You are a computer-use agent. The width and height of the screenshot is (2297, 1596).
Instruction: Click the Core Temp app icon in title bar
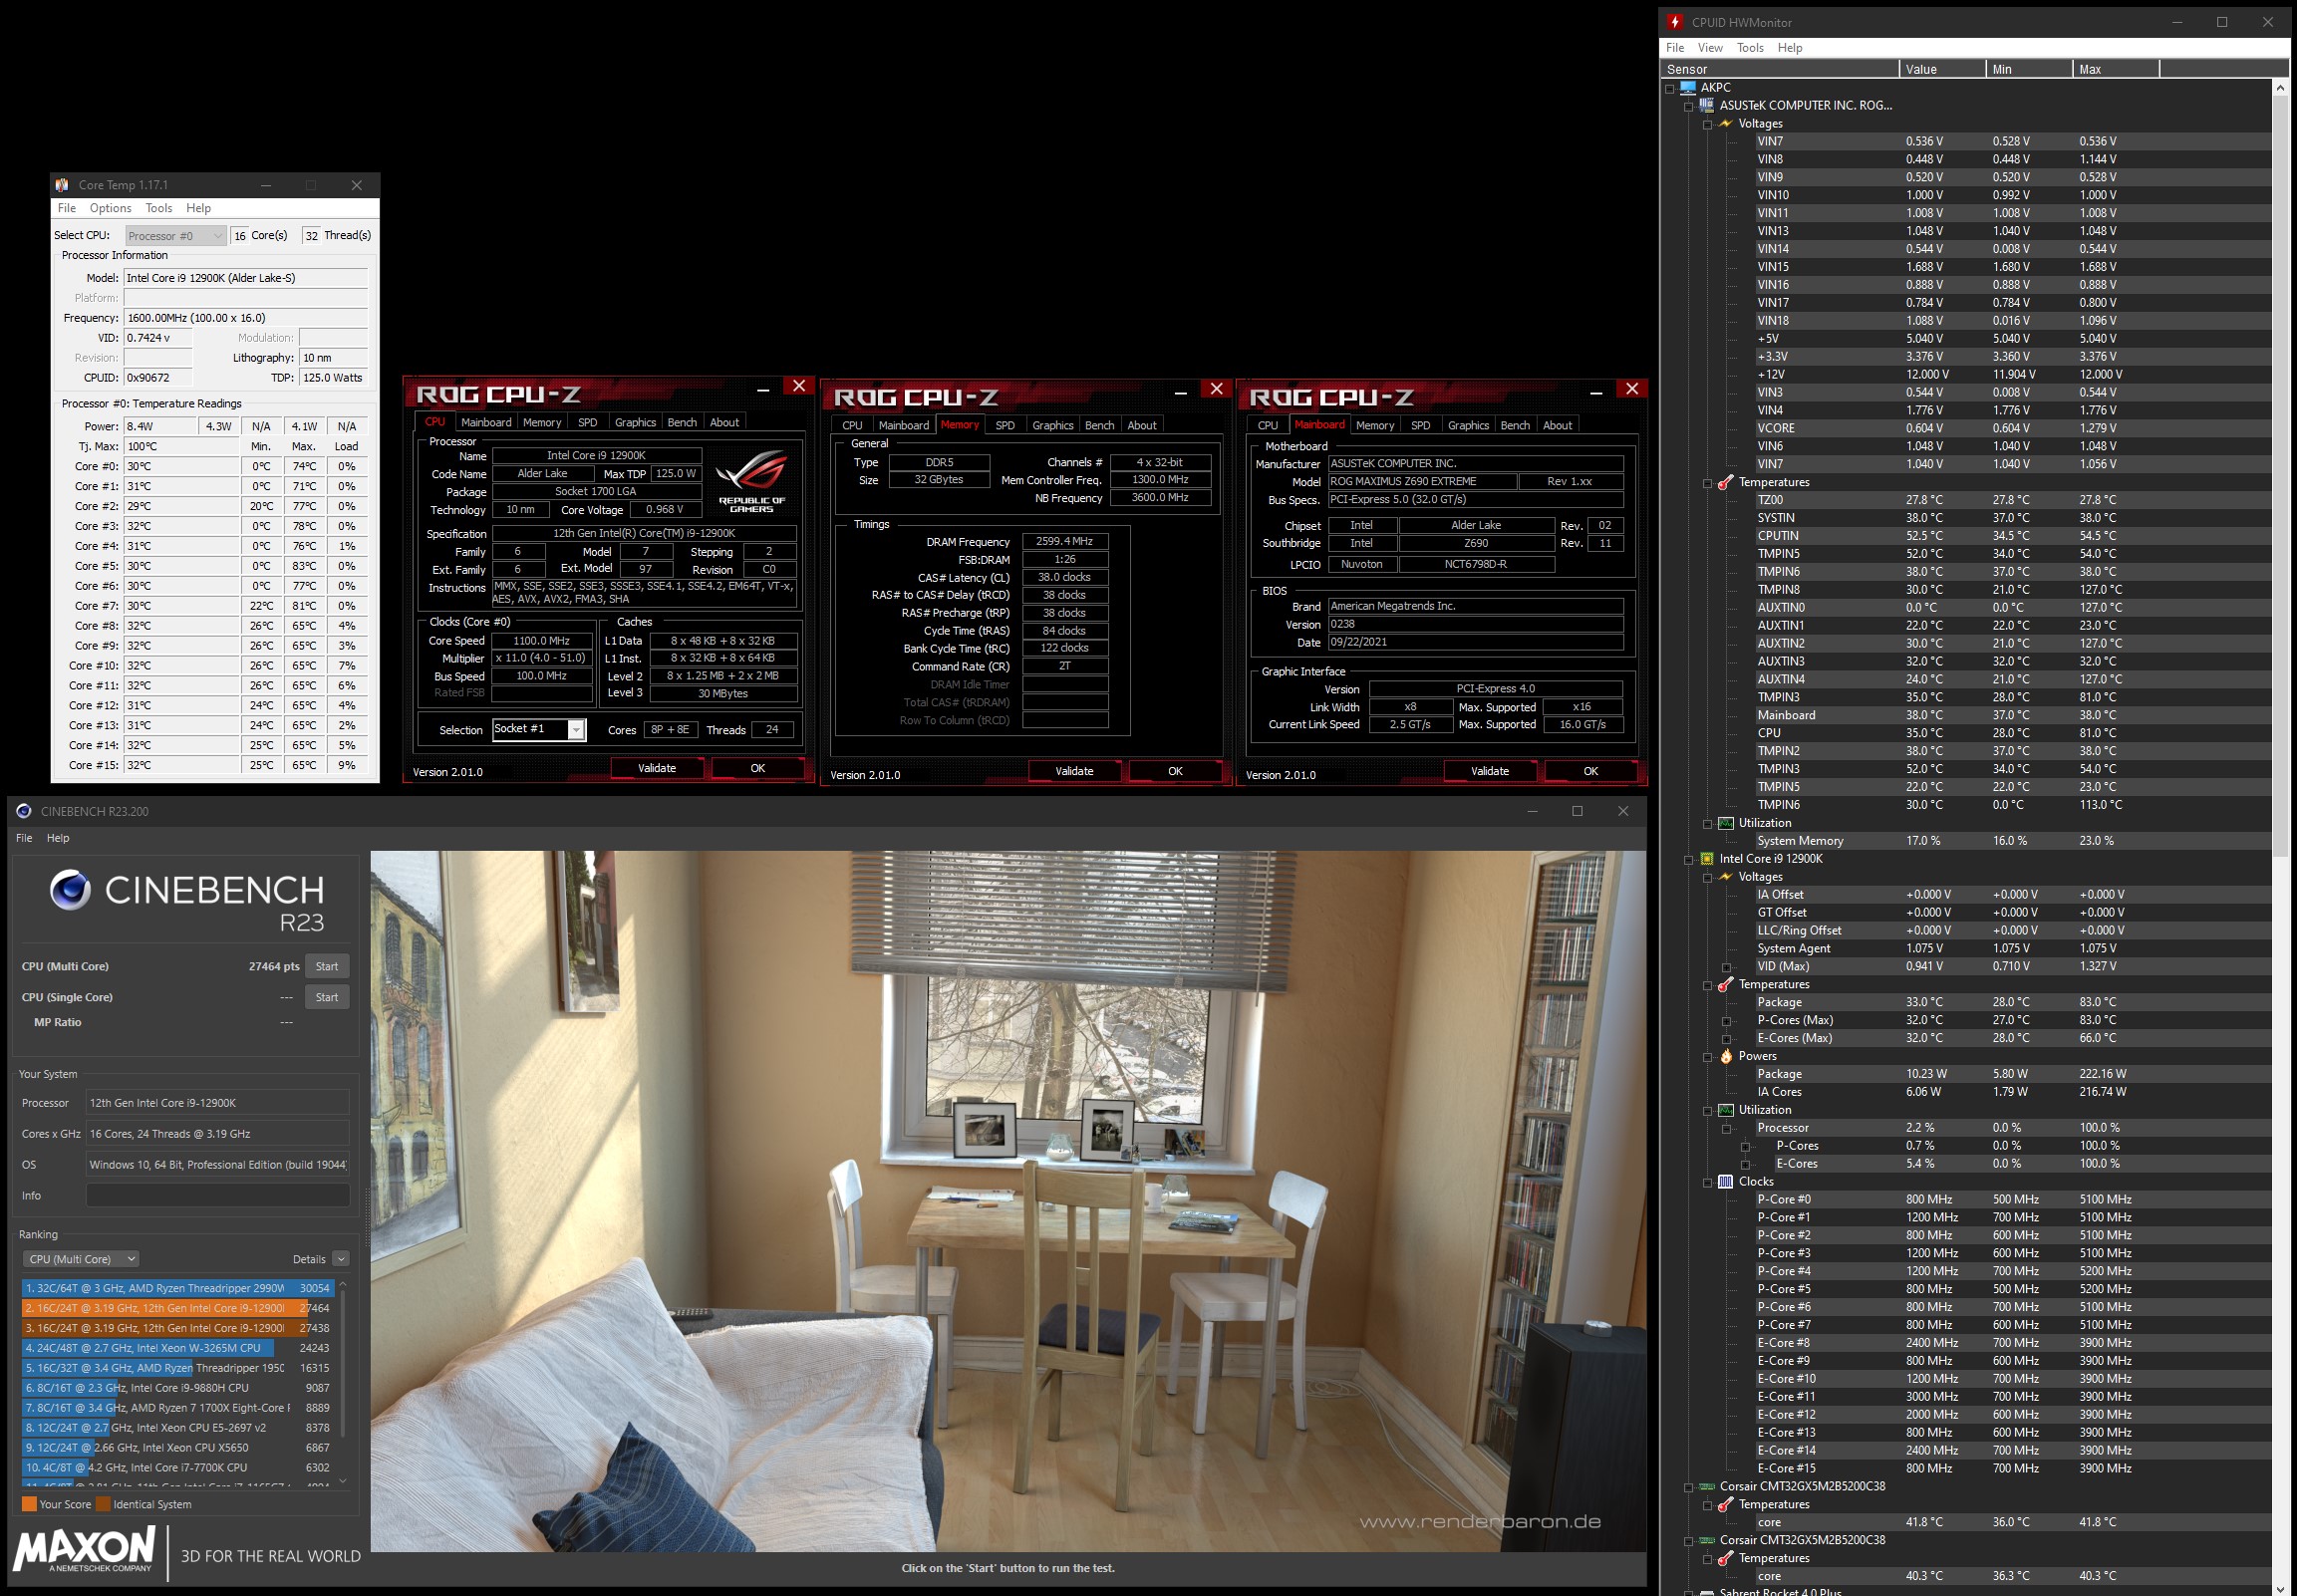pyautogui.click(x=62, y=185)
